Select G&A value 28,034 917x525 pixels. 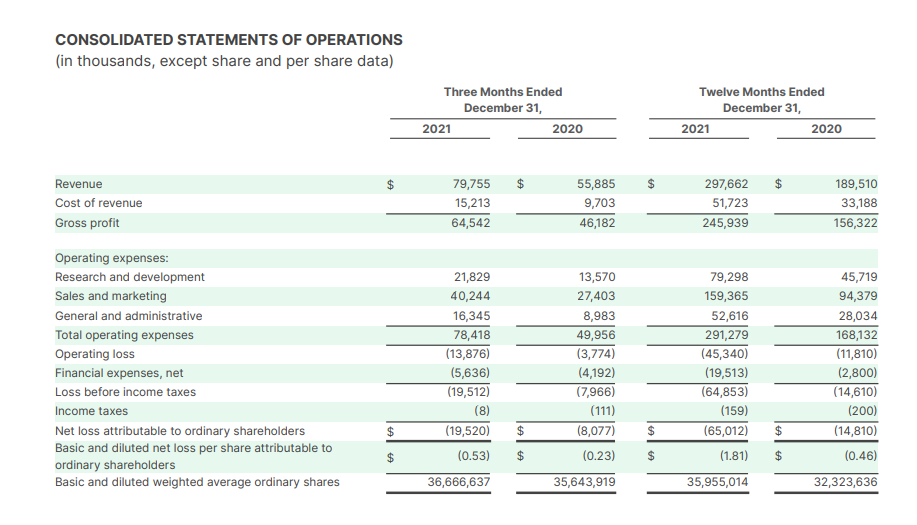coord(858,316)
